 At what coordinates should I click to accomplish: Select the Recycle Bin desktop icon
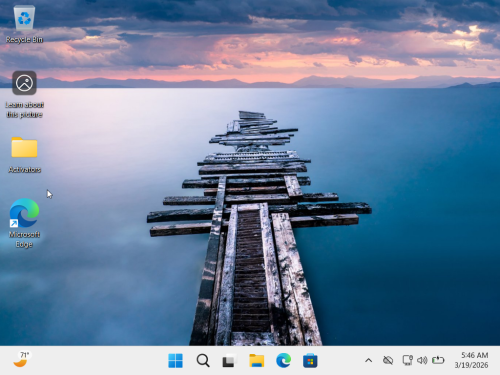24,24
